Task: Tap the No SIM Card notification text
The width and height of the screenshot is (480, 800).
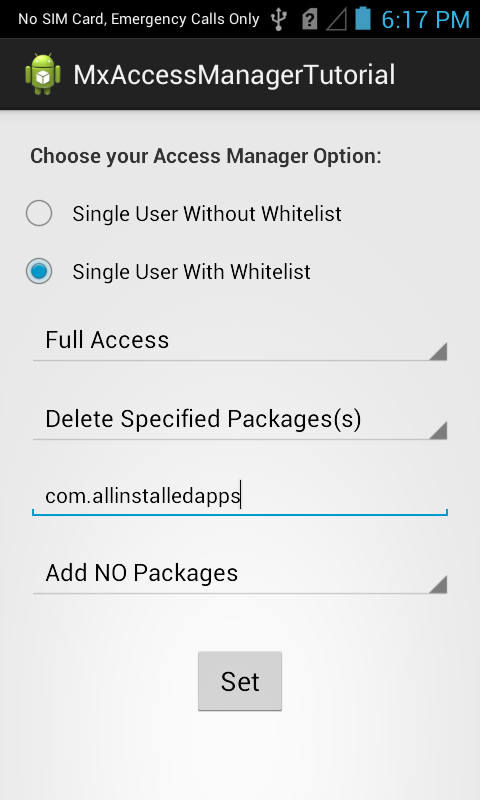Action: pyautogui.click(x=139, y=19)
